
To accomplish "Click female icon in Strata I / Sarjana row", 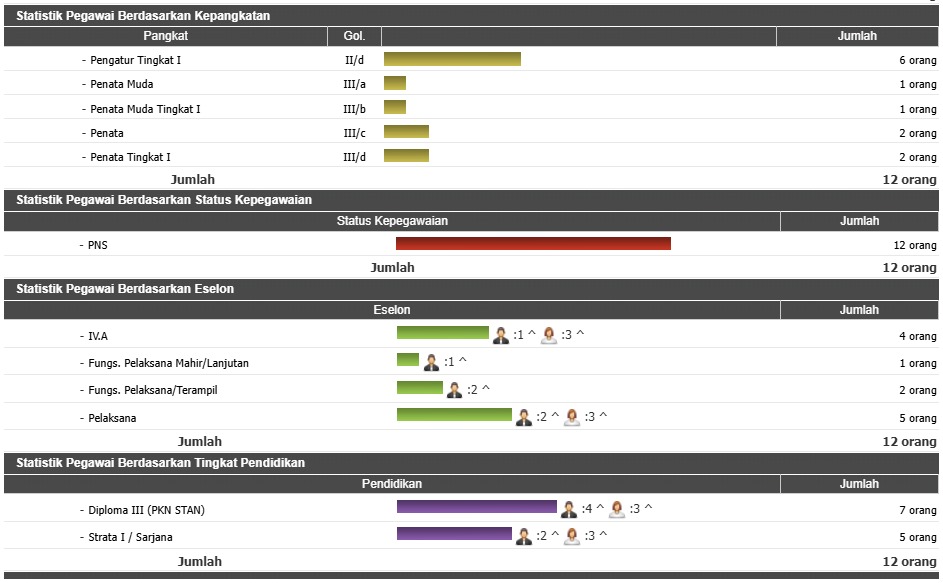I will [x=572, y=537].
